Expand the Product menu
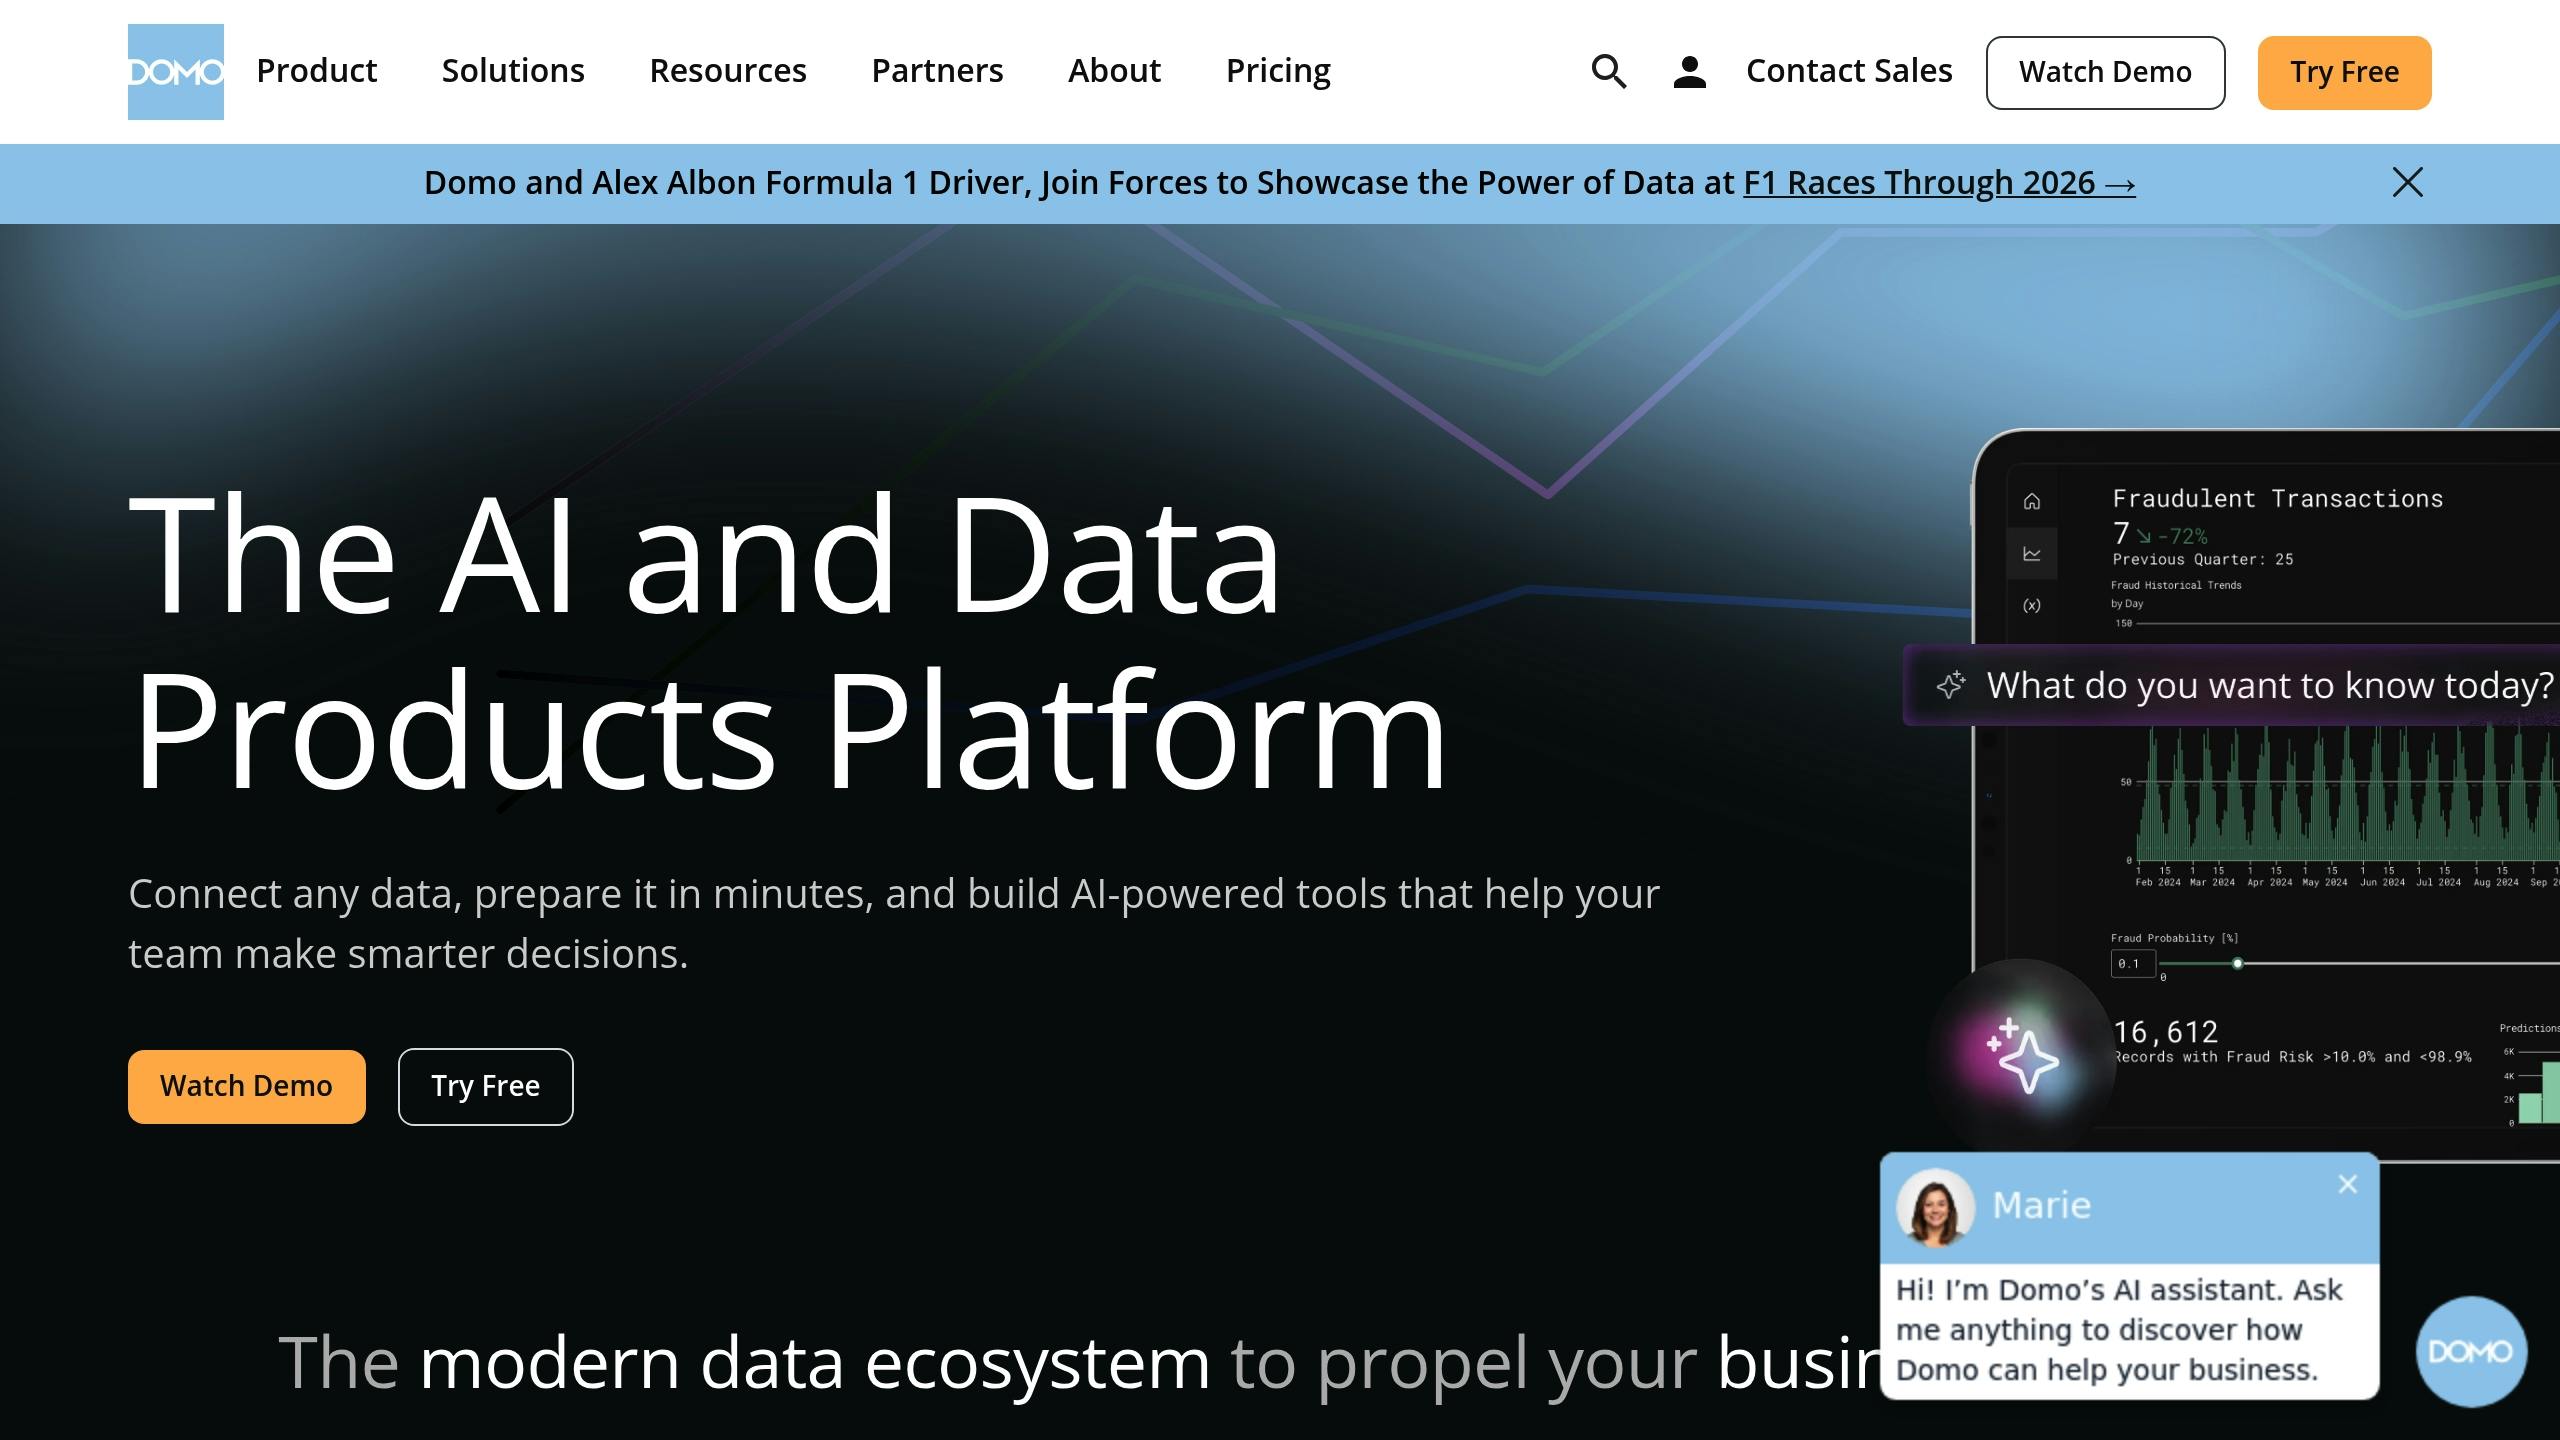2560x1440 pixels. pos(316,71)
